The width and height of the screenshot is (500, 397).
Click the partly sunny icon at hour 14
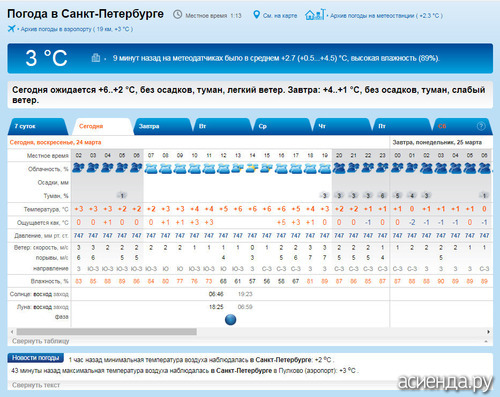252,168
